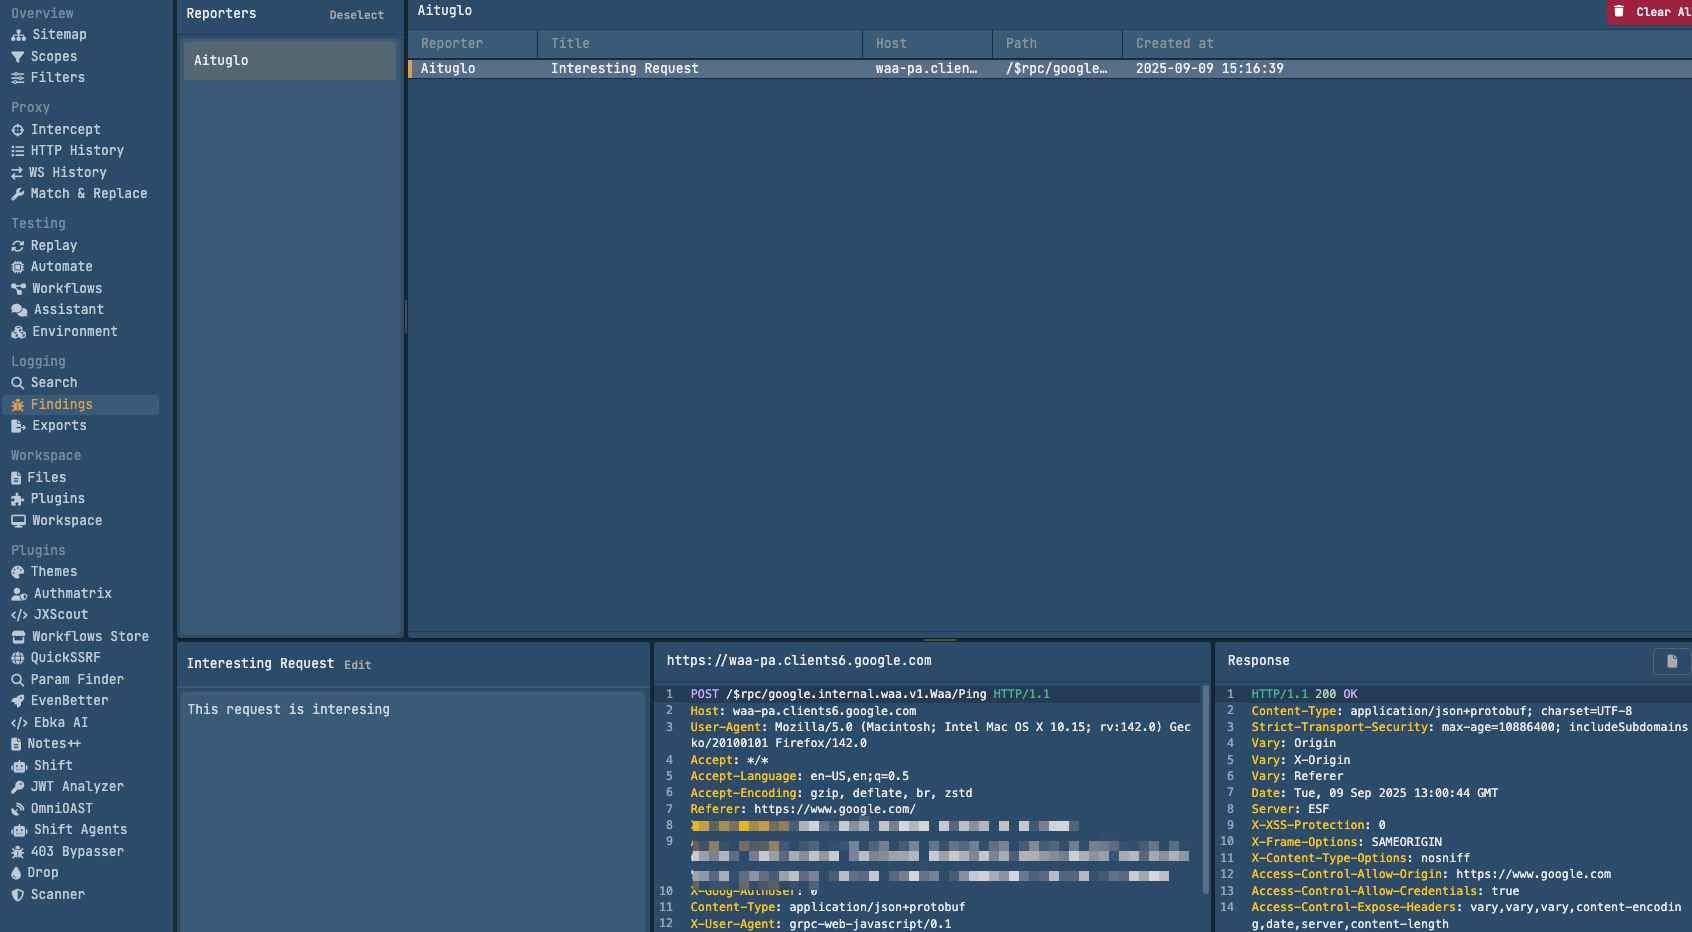Open the Sitemap page icon
Viewport: 1692px width, 932px height.
(18, 35)
